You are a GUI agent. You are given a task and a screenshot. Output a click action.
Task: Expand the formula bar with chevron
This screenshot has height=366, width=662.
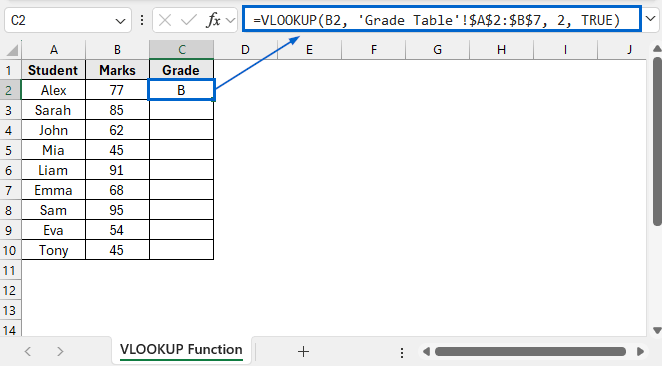[651, 19]
